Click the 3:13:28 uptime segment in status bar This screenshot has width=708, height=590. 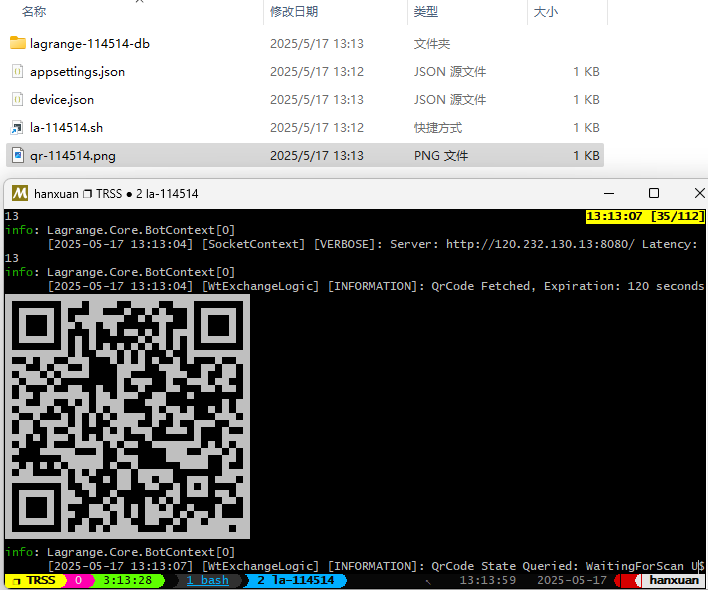(127, 580)
